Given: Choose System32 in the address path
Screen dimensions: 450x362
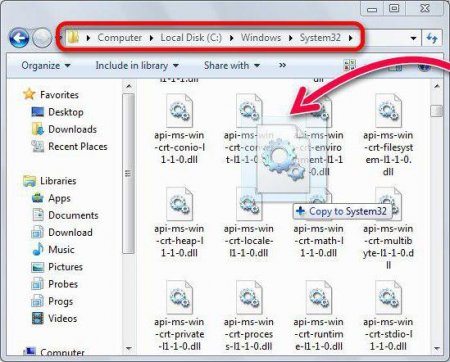Looking at the screenshot, I should click(320, 38).
